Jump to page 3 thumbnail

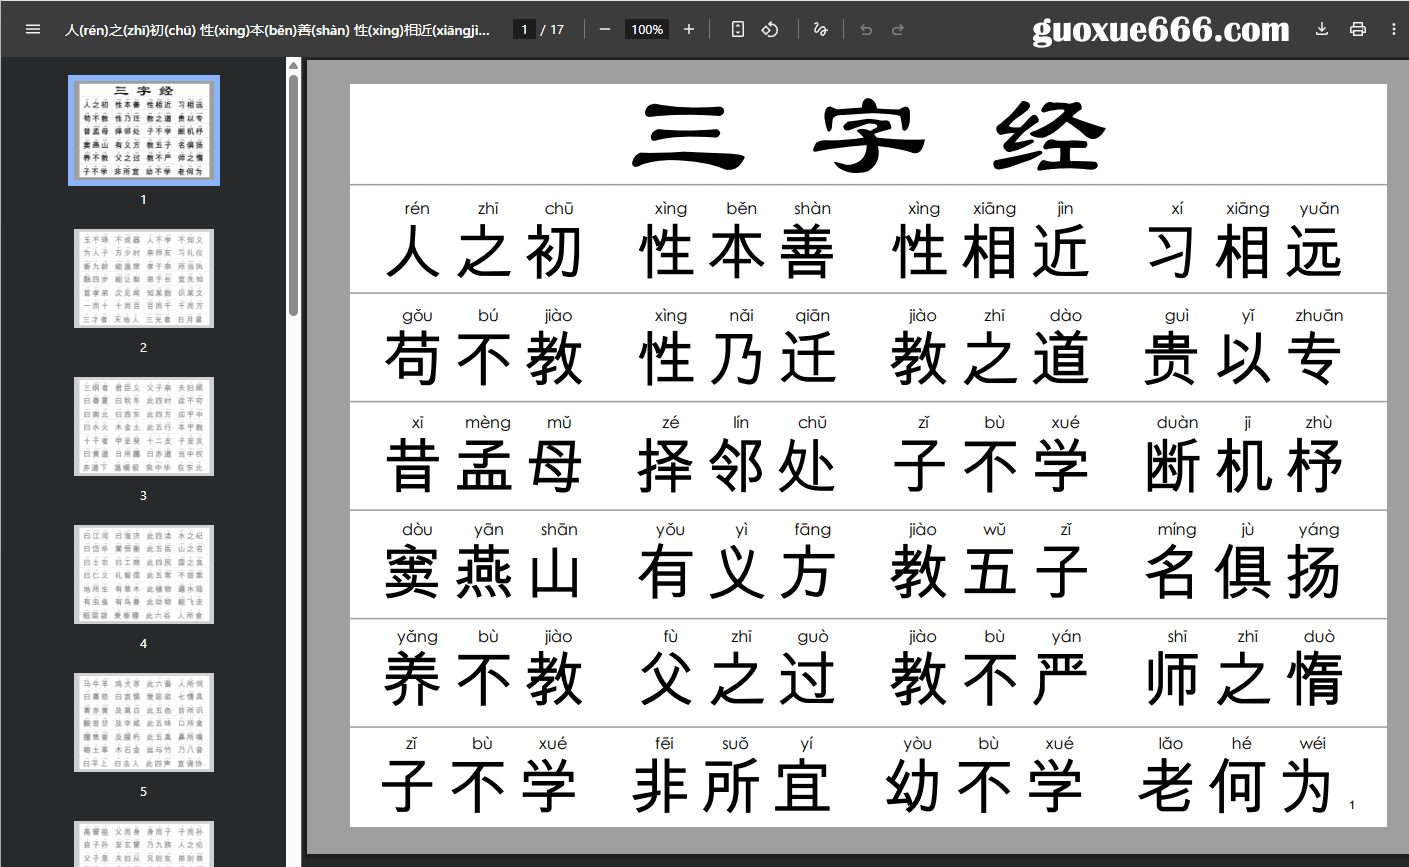click(144, 427)
